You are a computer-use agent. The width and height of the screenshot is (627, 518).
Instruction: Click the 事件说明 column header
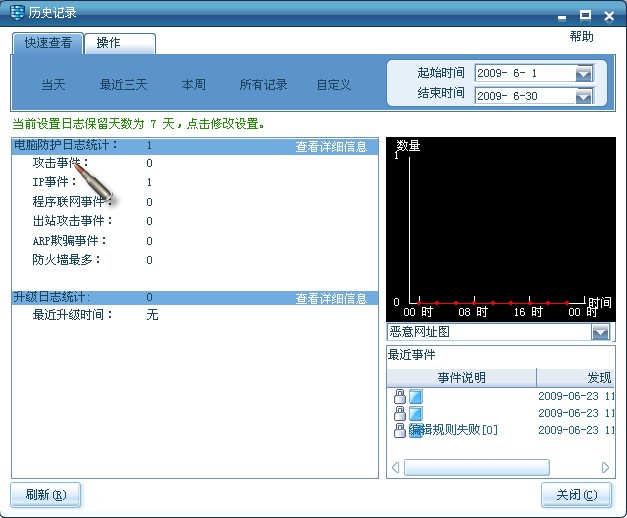point(461,378)
